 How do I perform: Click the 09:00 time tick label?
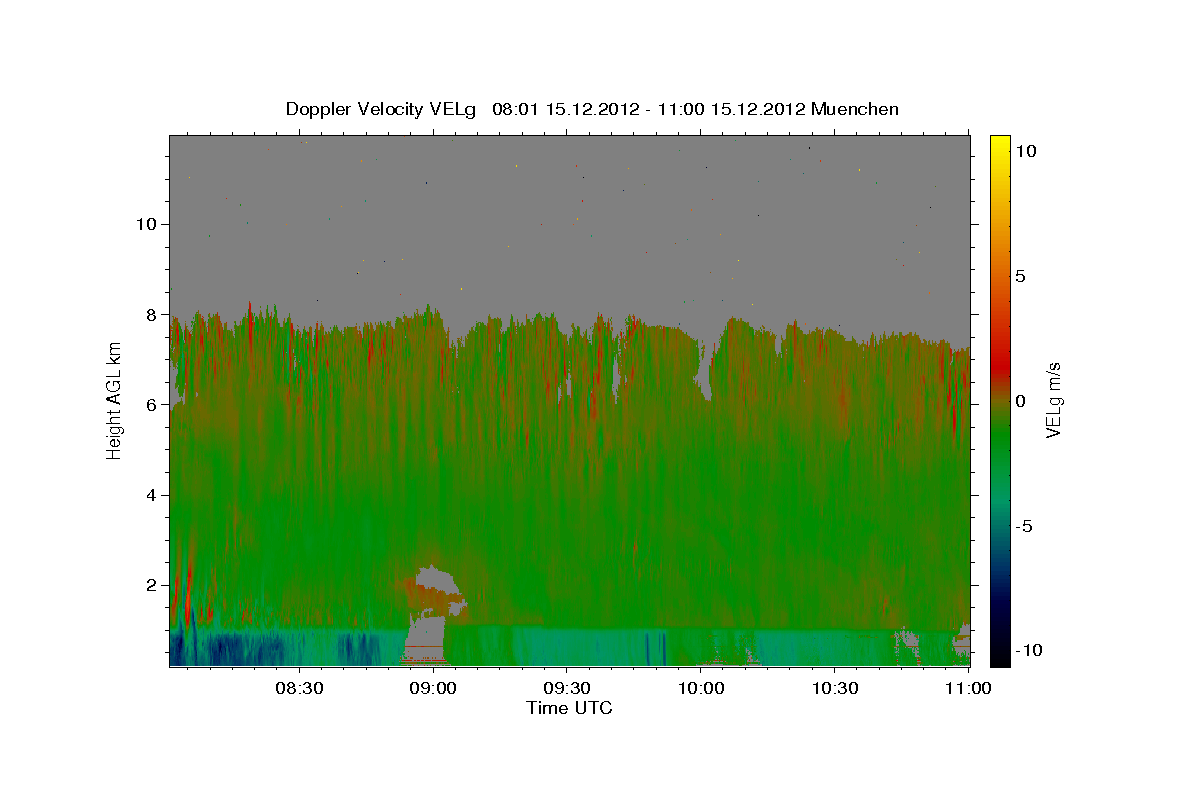click(433, 688)
